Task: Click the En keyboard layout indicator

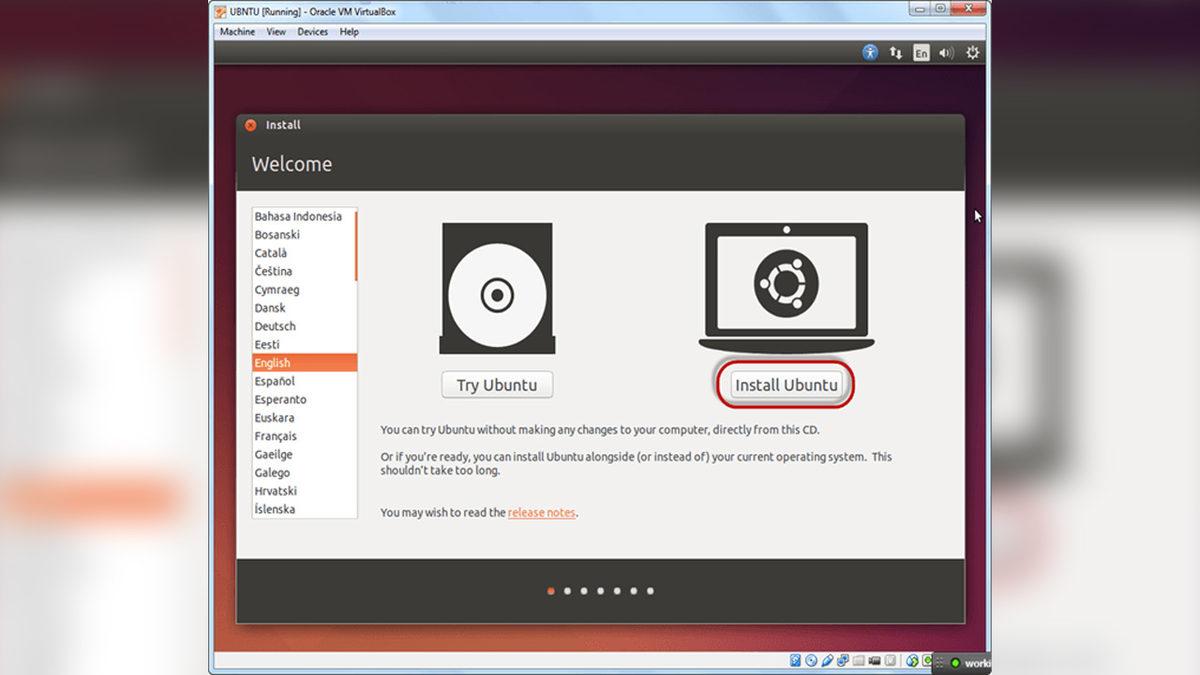Action: (x=921, y=52)
